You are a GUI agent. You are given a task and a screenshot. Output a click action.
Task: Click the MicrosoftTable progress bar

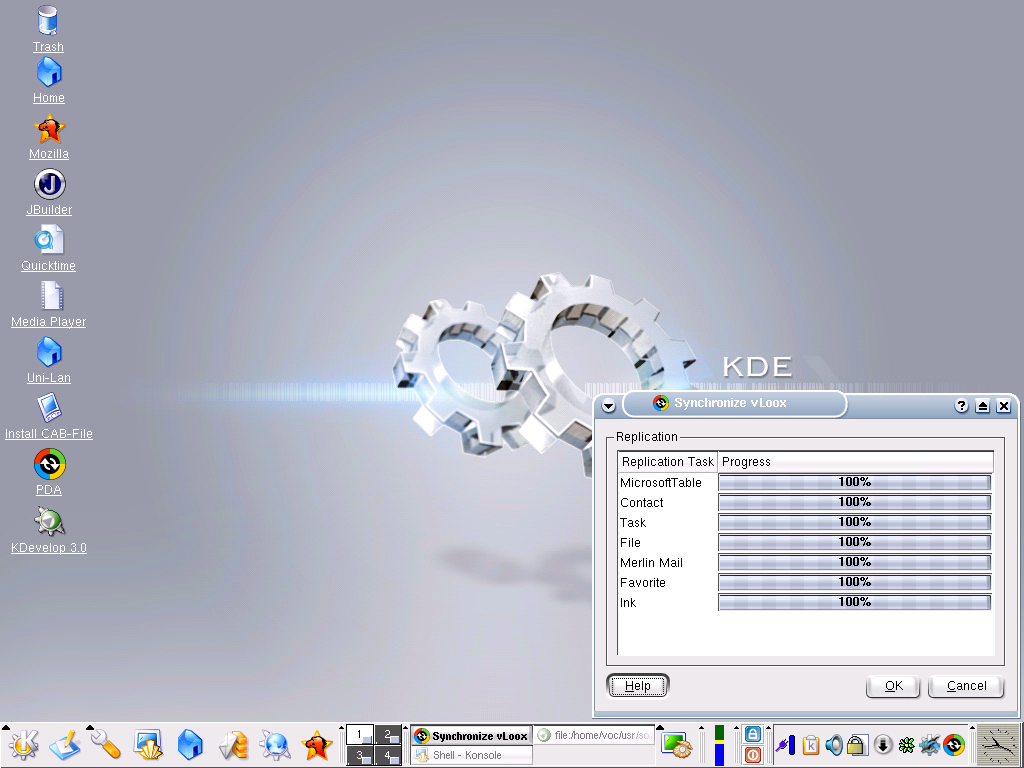point(854,482)
